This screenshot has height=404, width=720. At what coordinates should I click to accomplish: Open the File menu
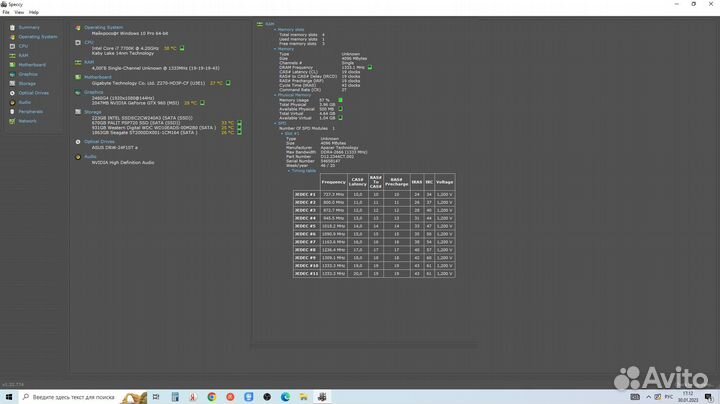pos(6,12)
